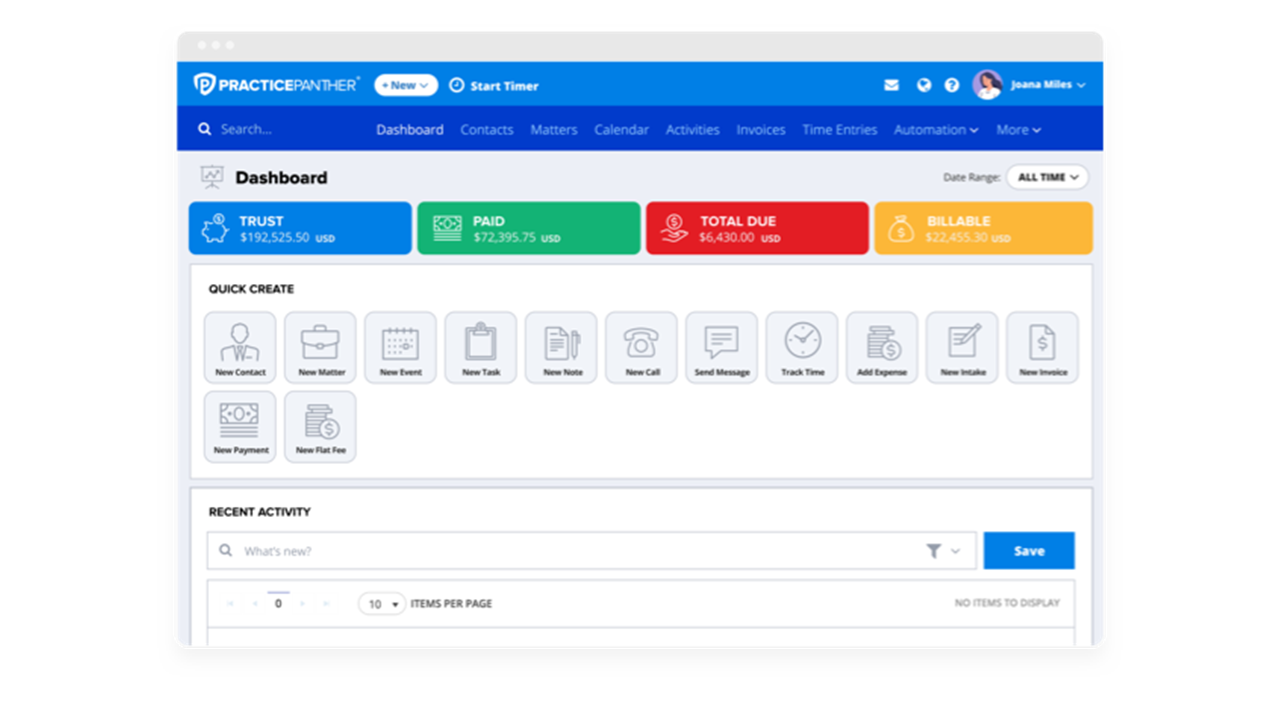Open the Automation dropdown menu
The height and width of the screenshot is (720, 1280).
pos(936,130)
